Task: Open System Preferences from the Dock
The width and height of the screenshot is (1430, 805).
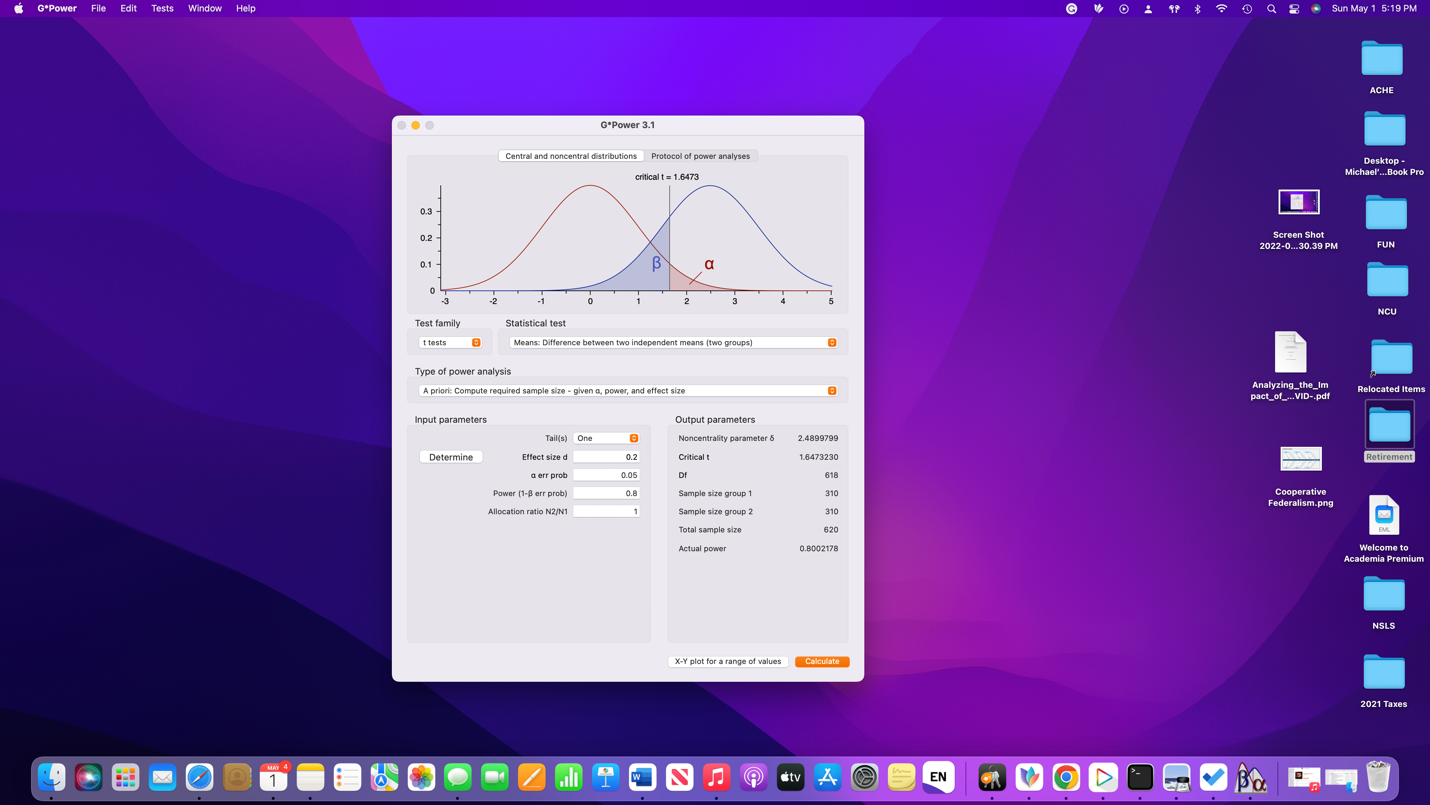Action: [x=864, y=777]
